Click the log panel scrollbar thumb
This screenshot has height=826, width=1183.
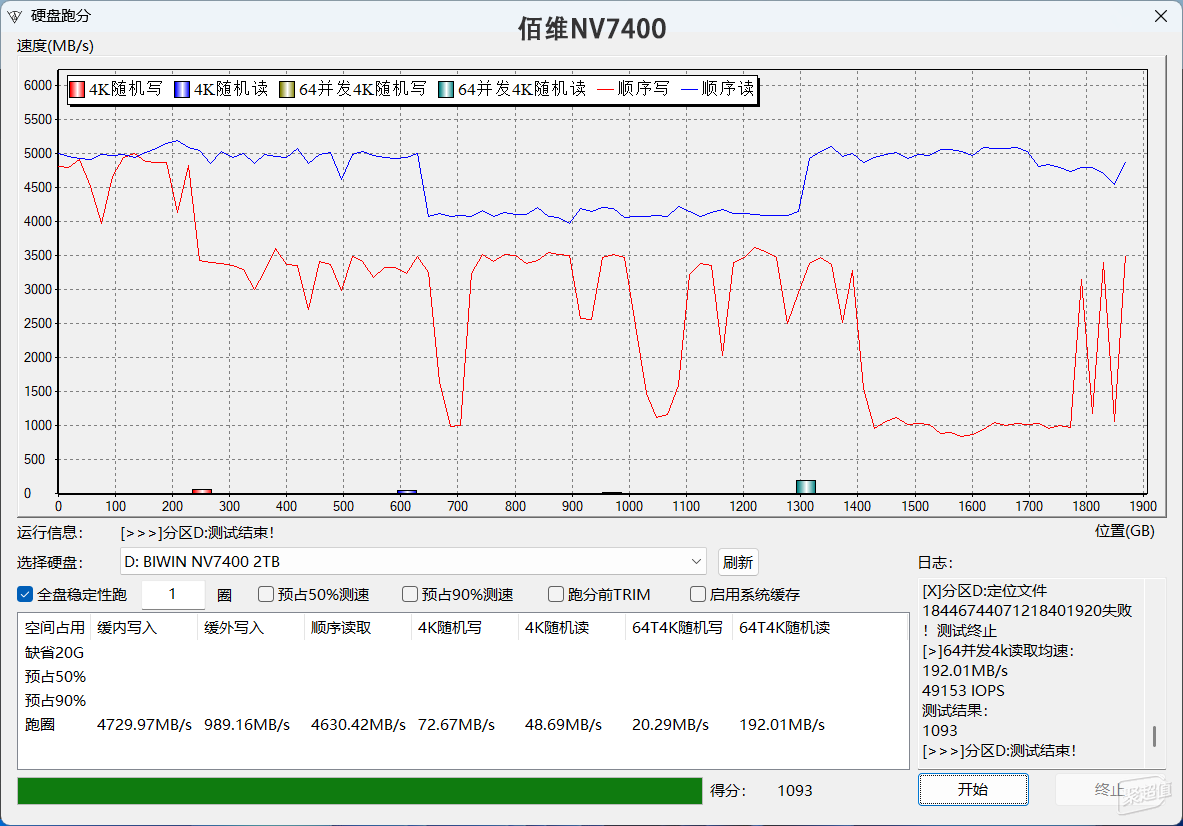[1154, 736]
